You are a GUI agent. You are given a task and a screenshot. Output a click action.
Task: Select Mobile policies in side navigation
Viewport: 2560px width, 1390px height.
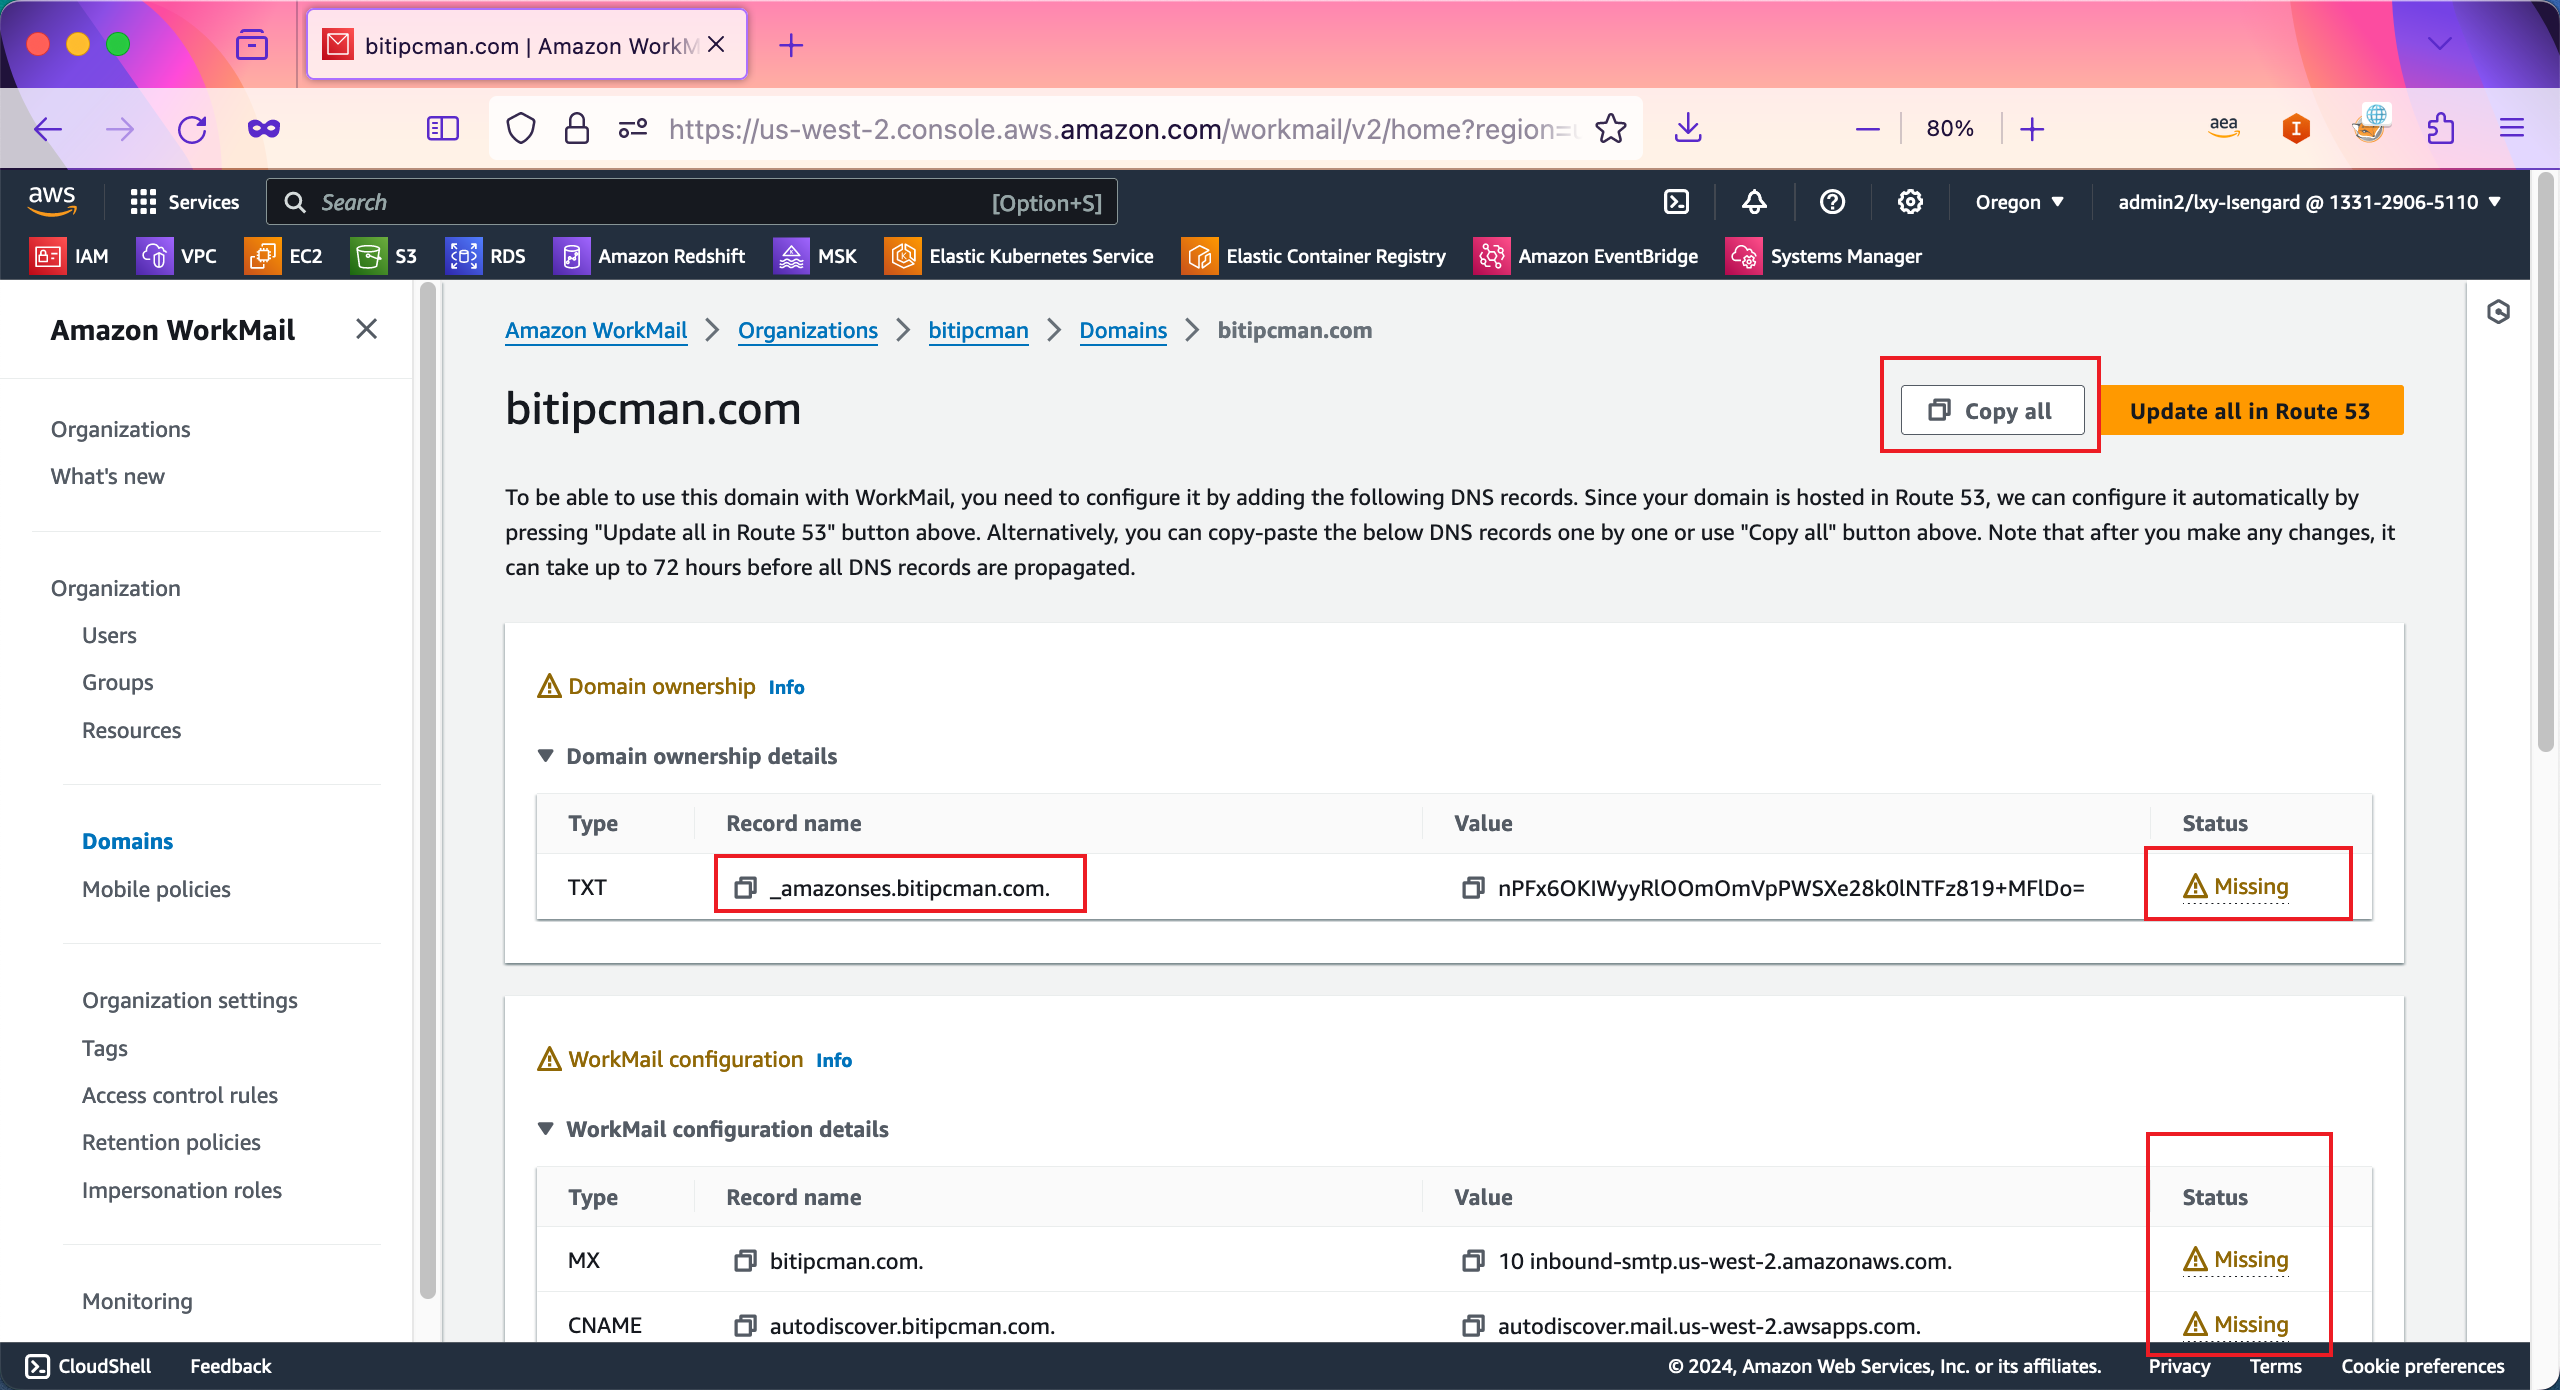(x=156, y=889)
